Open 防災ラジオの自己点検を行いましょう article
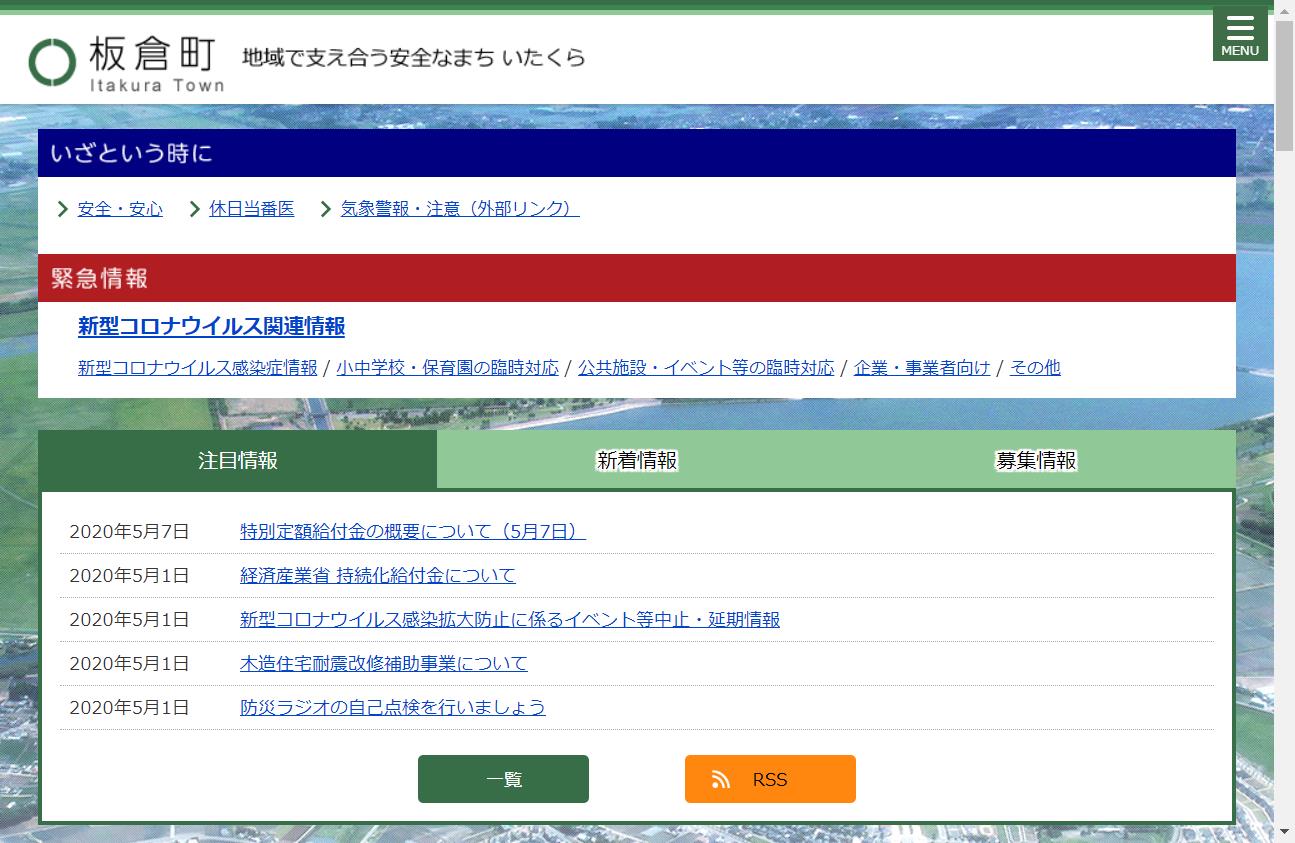This screenshot has width=1295, height=843. (392, 707)
